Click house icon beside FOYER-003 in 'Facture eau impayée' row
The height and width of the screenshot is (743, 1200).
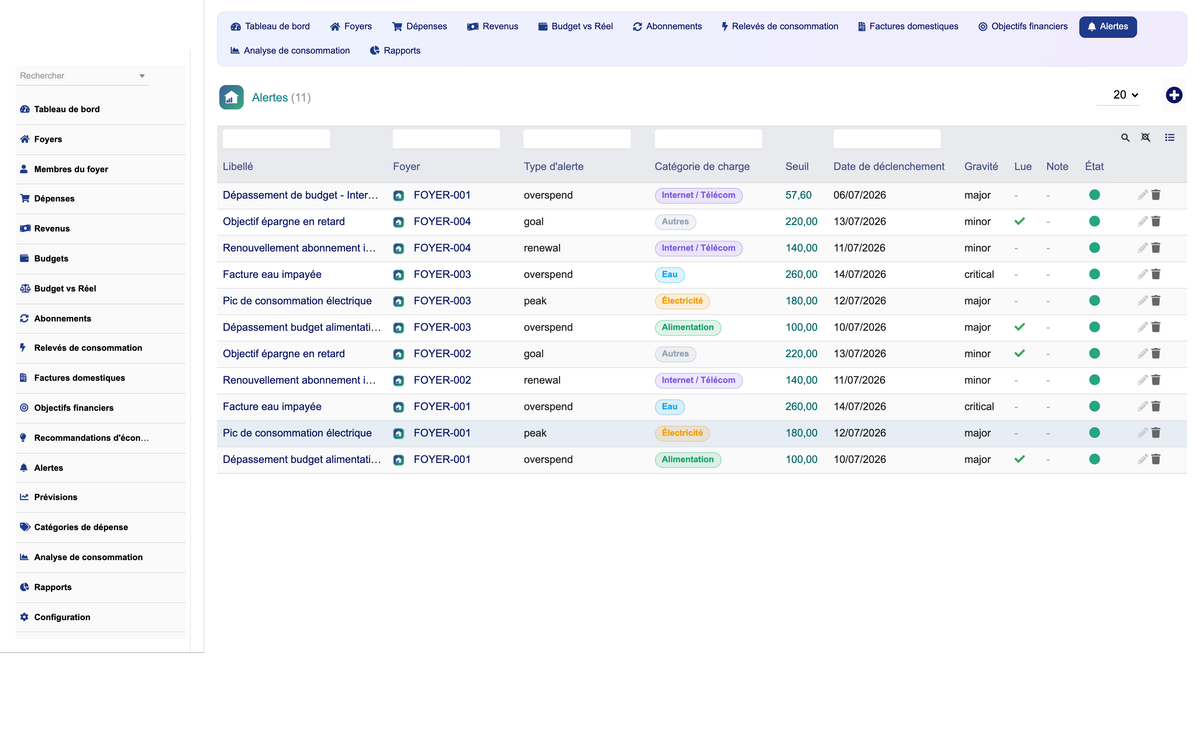pyautogui.click(x=399, y=275)
